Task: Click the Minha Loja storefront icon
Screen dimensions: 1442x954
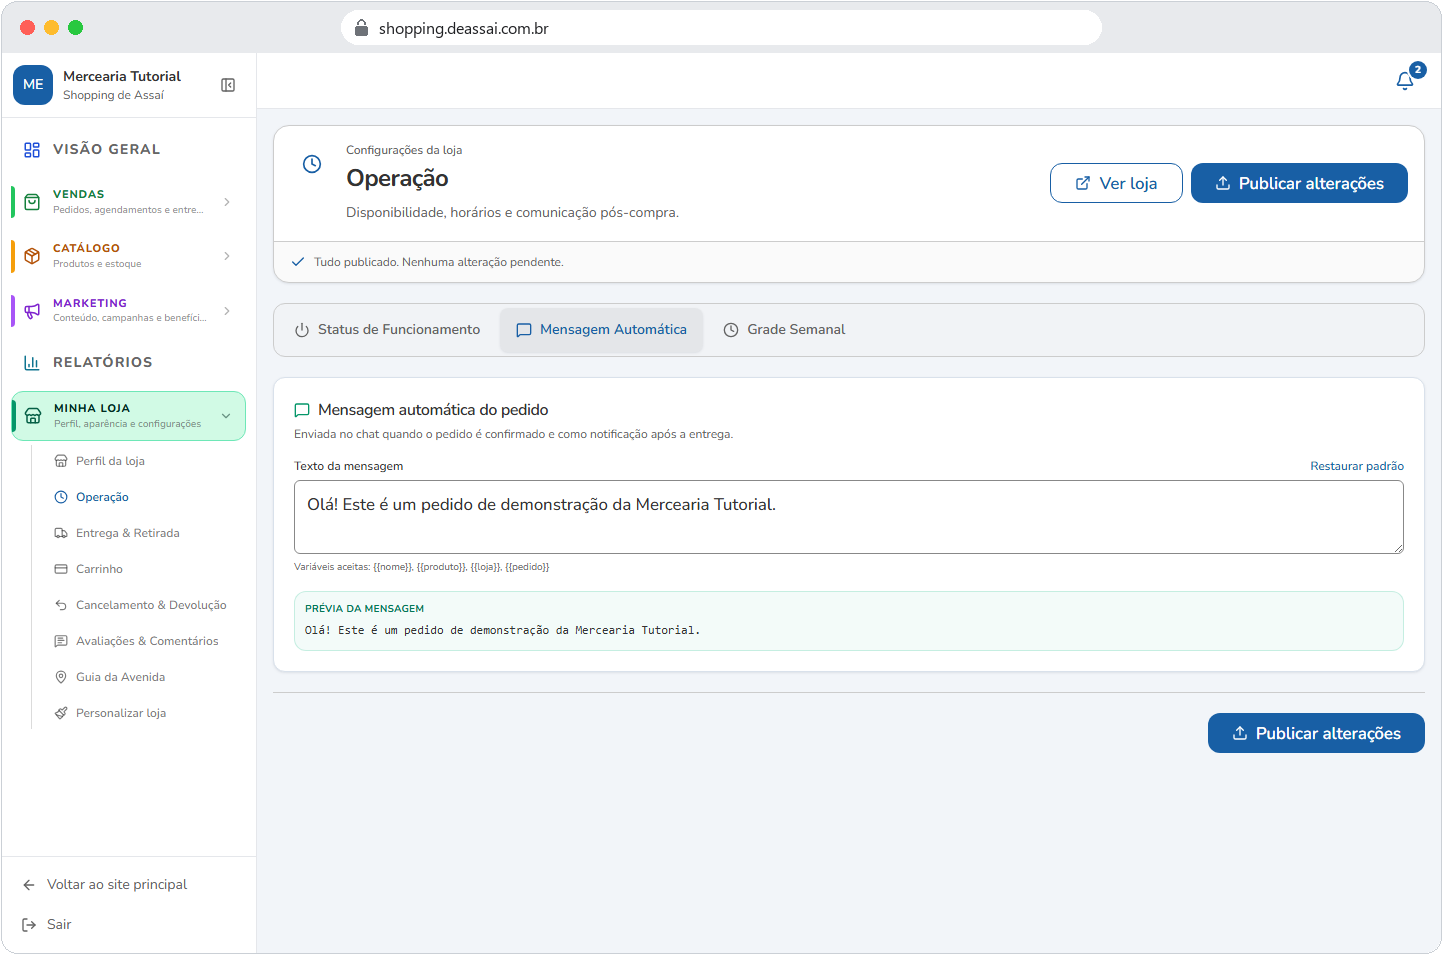Action: [33, 416]
